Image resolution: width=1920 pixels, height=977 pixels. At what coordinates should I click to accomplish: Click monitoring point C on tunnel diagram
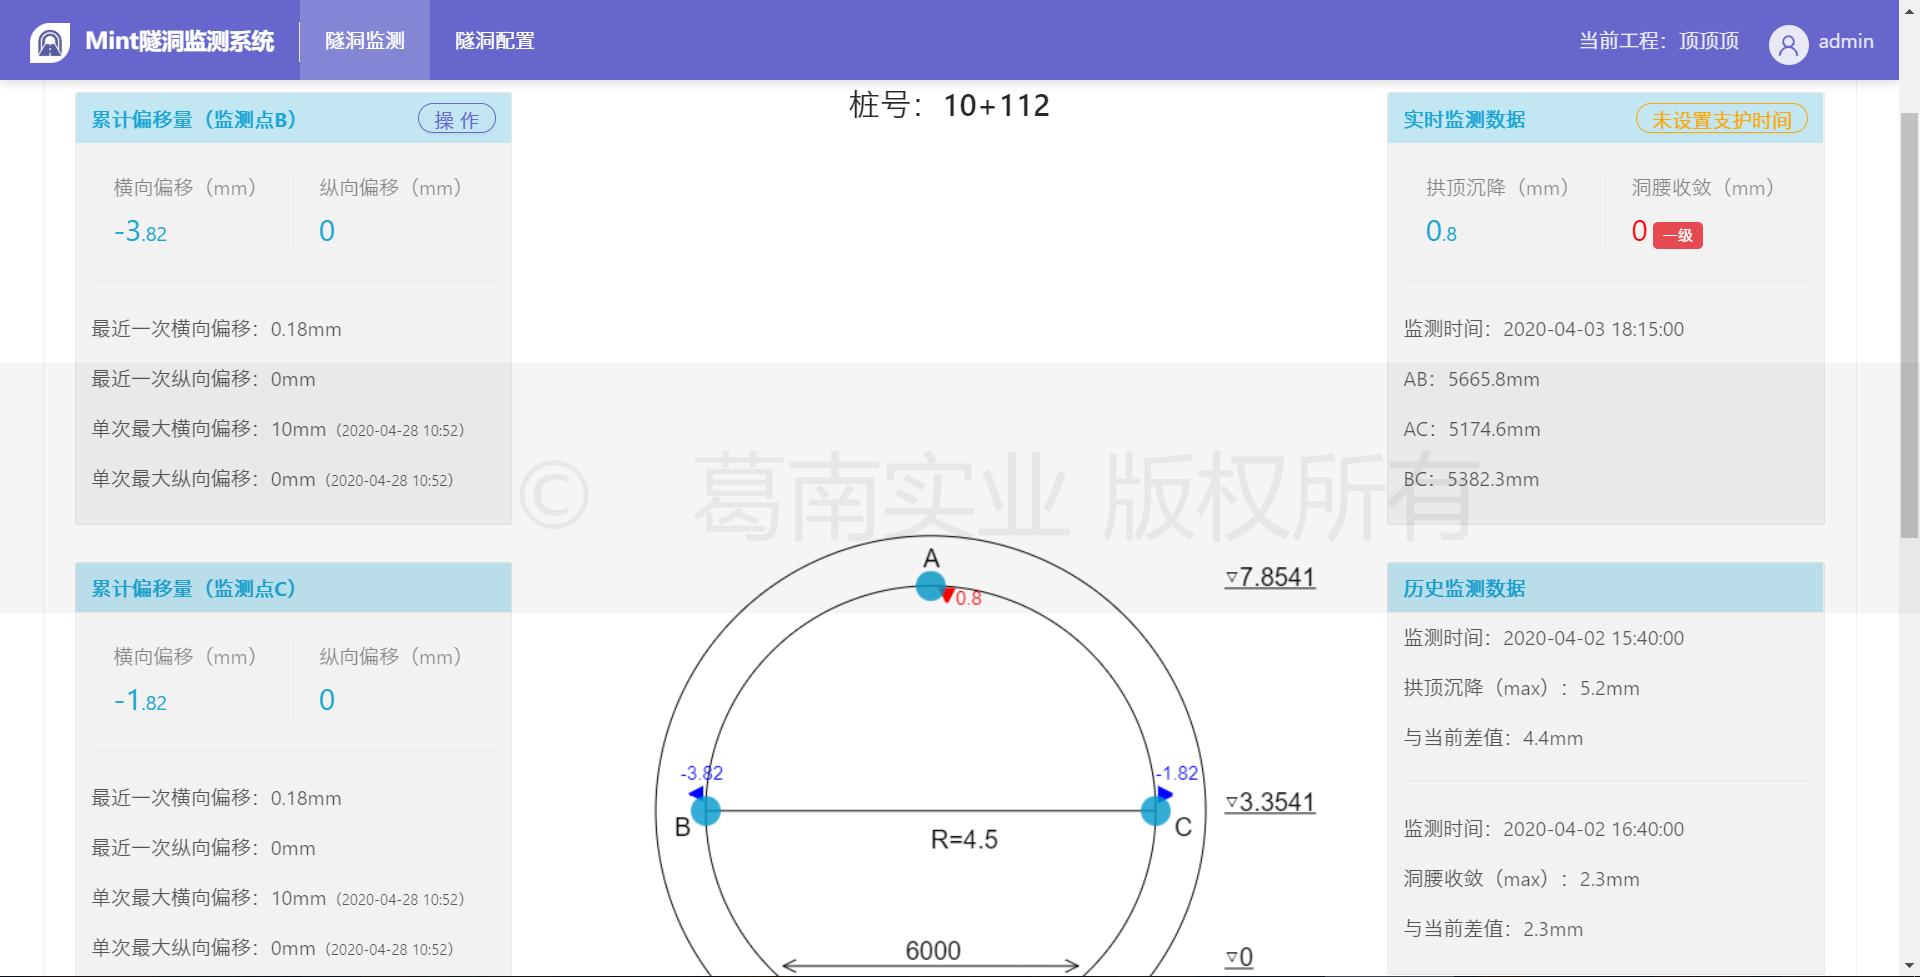(1155, 810)
